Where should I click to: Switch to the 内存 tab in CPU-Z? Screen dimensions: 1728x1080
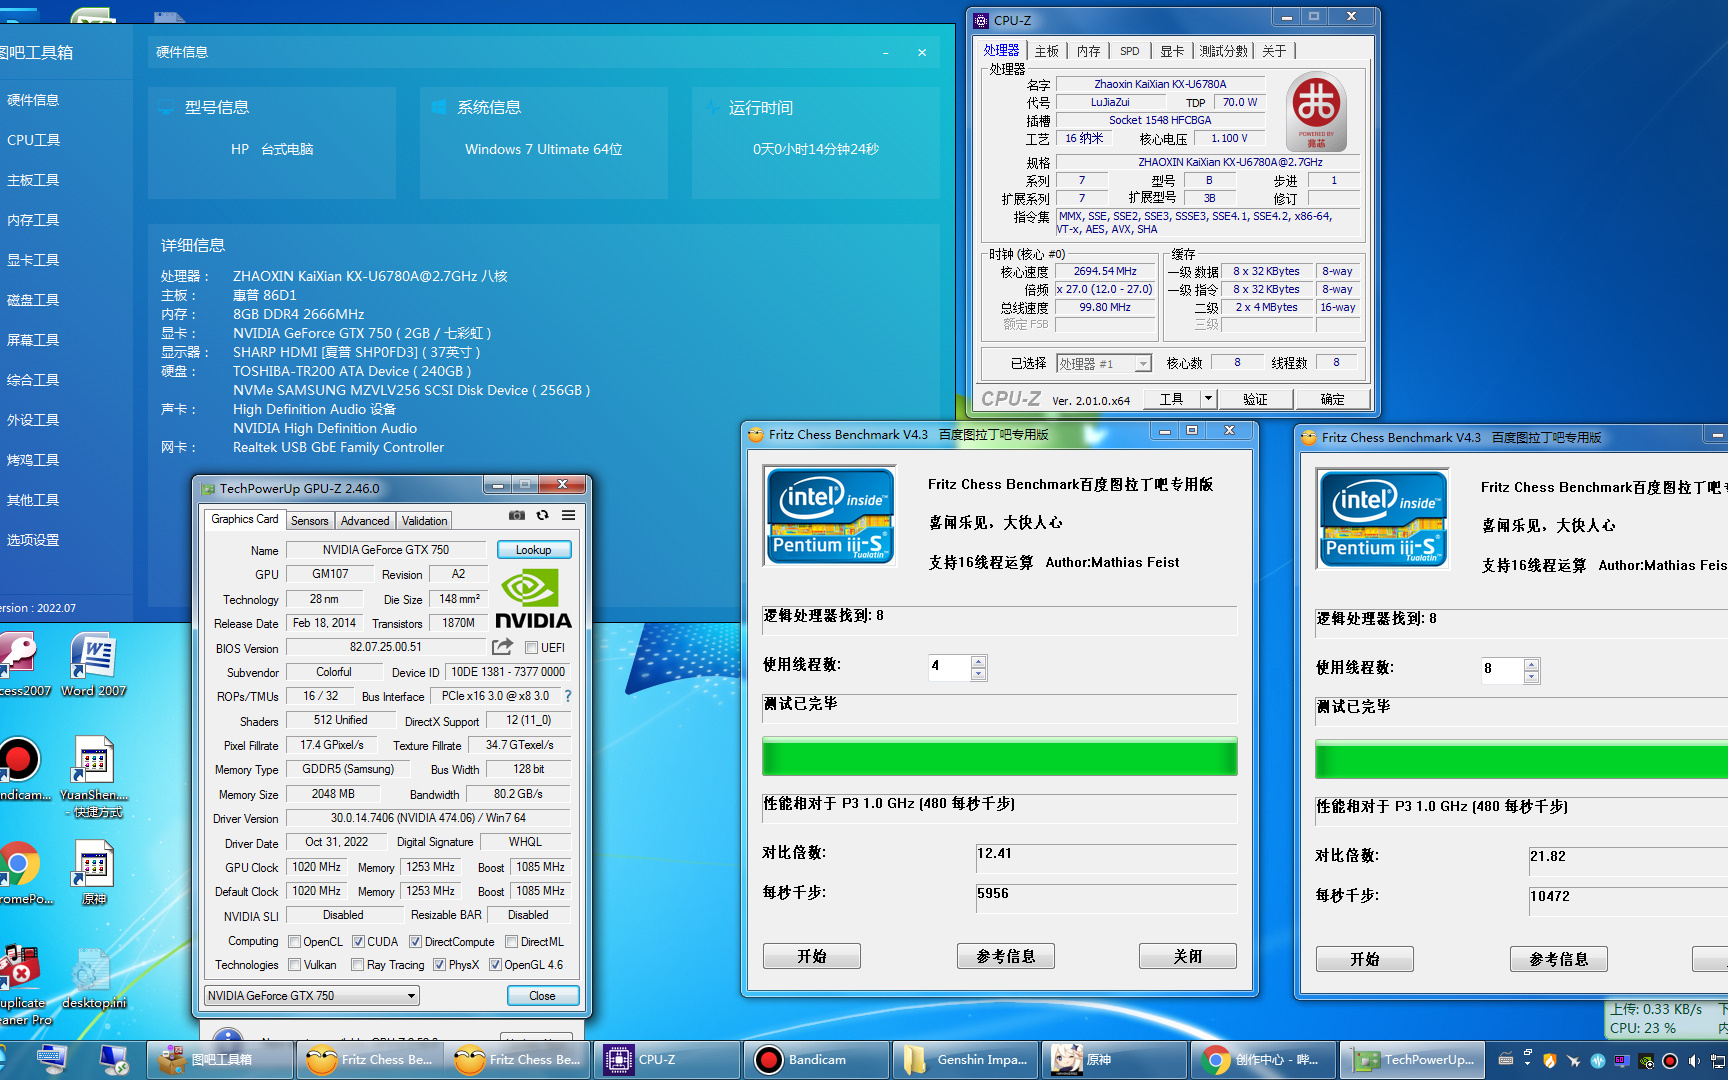1089,51
